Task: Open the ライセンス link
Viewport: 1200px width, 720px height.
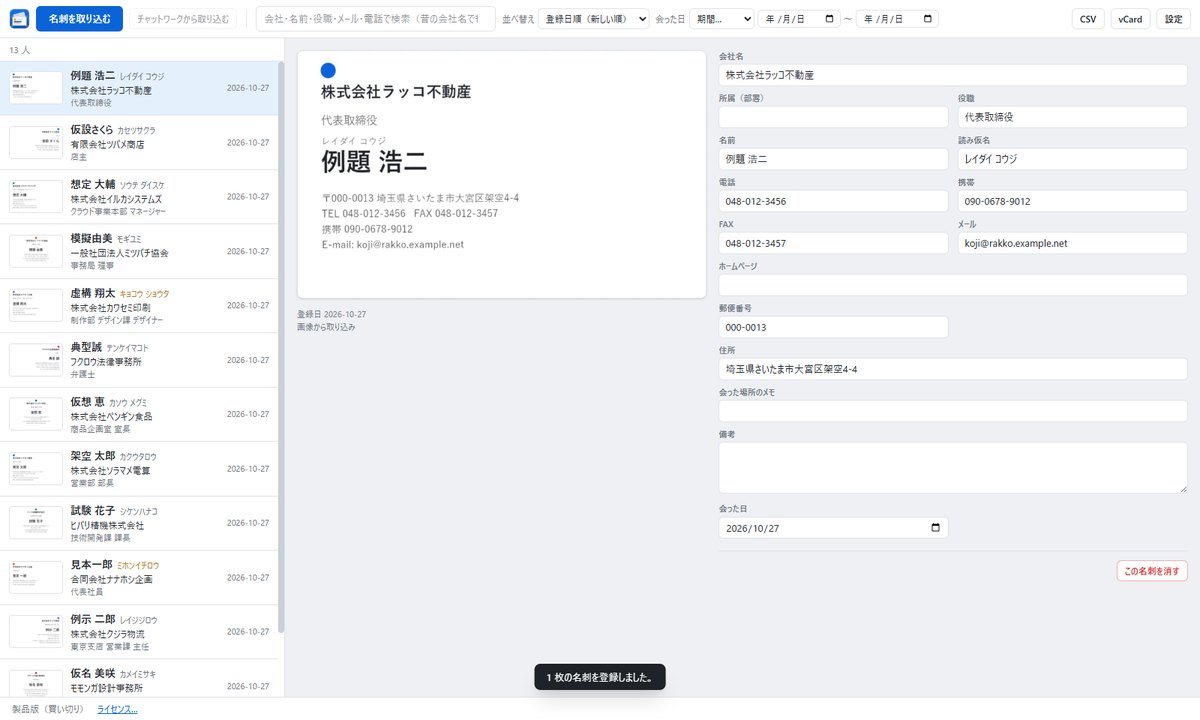Action: (x=117, y=709)
